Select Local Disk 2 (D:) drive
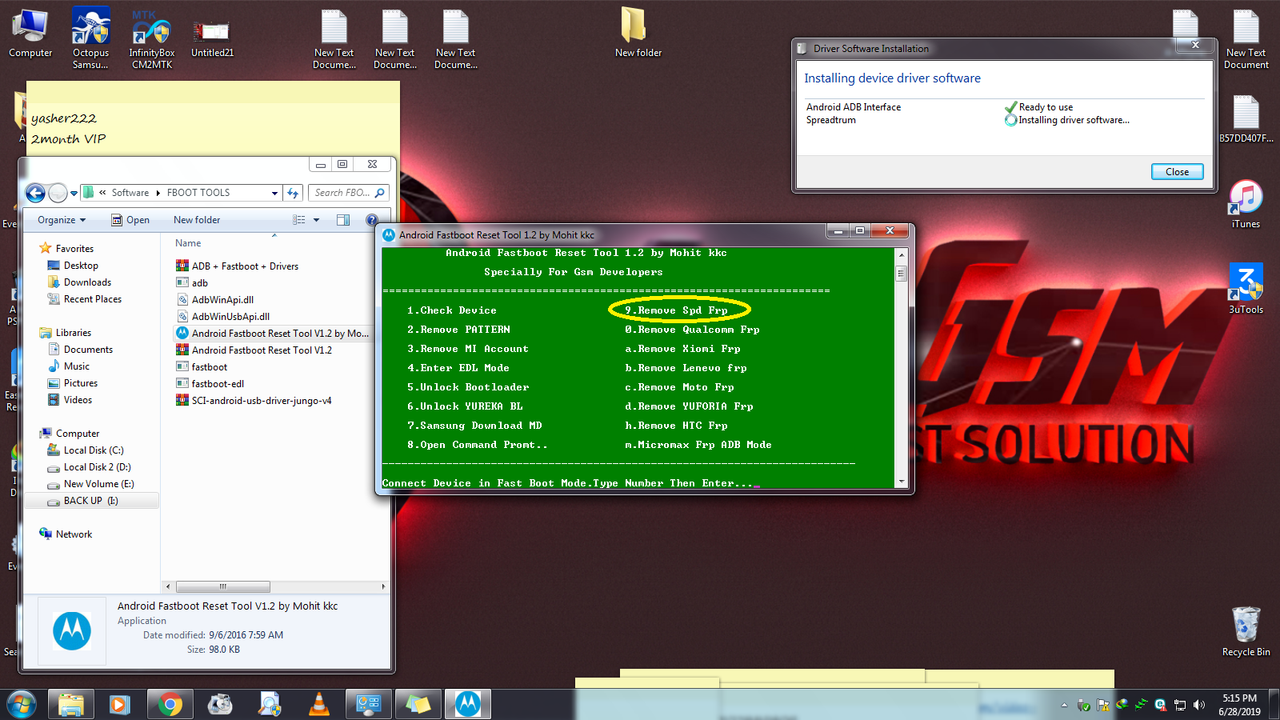 point(97,467)
